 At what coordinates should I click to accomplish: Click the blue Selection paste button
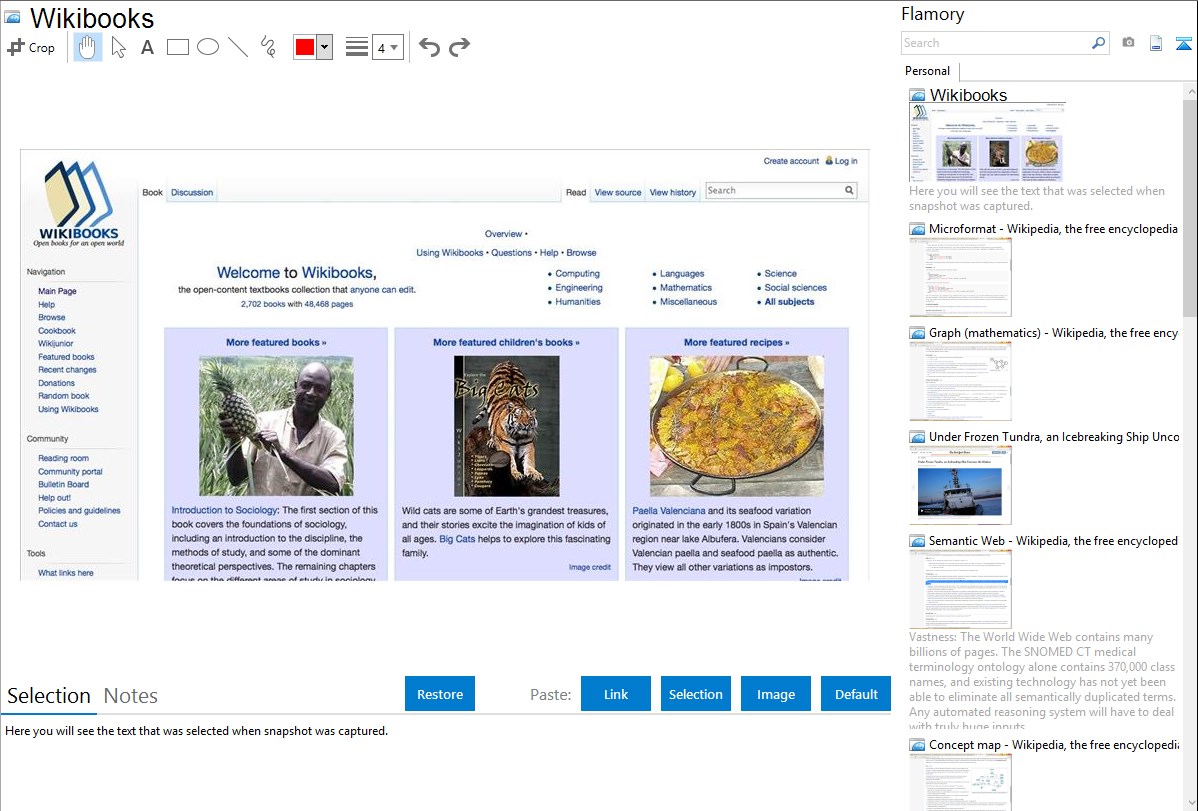[696, 694]
